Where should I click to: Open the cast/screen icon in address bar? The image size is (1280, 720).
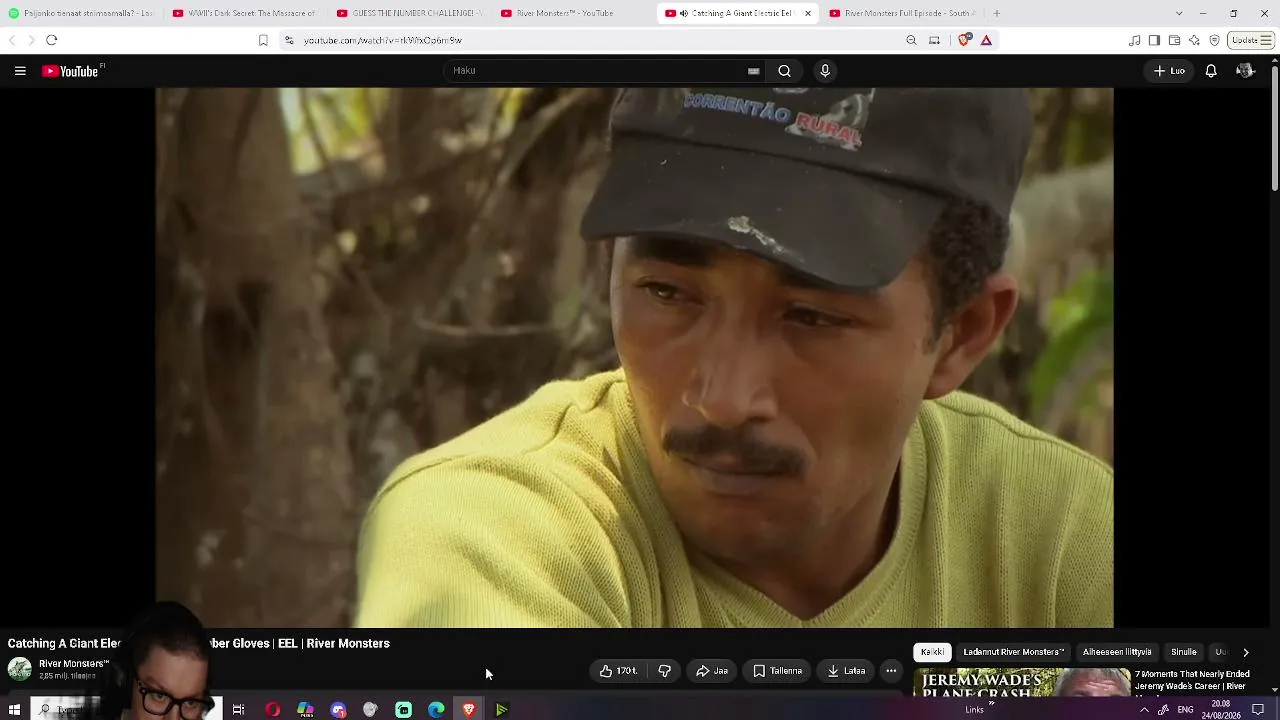point(934,40)
